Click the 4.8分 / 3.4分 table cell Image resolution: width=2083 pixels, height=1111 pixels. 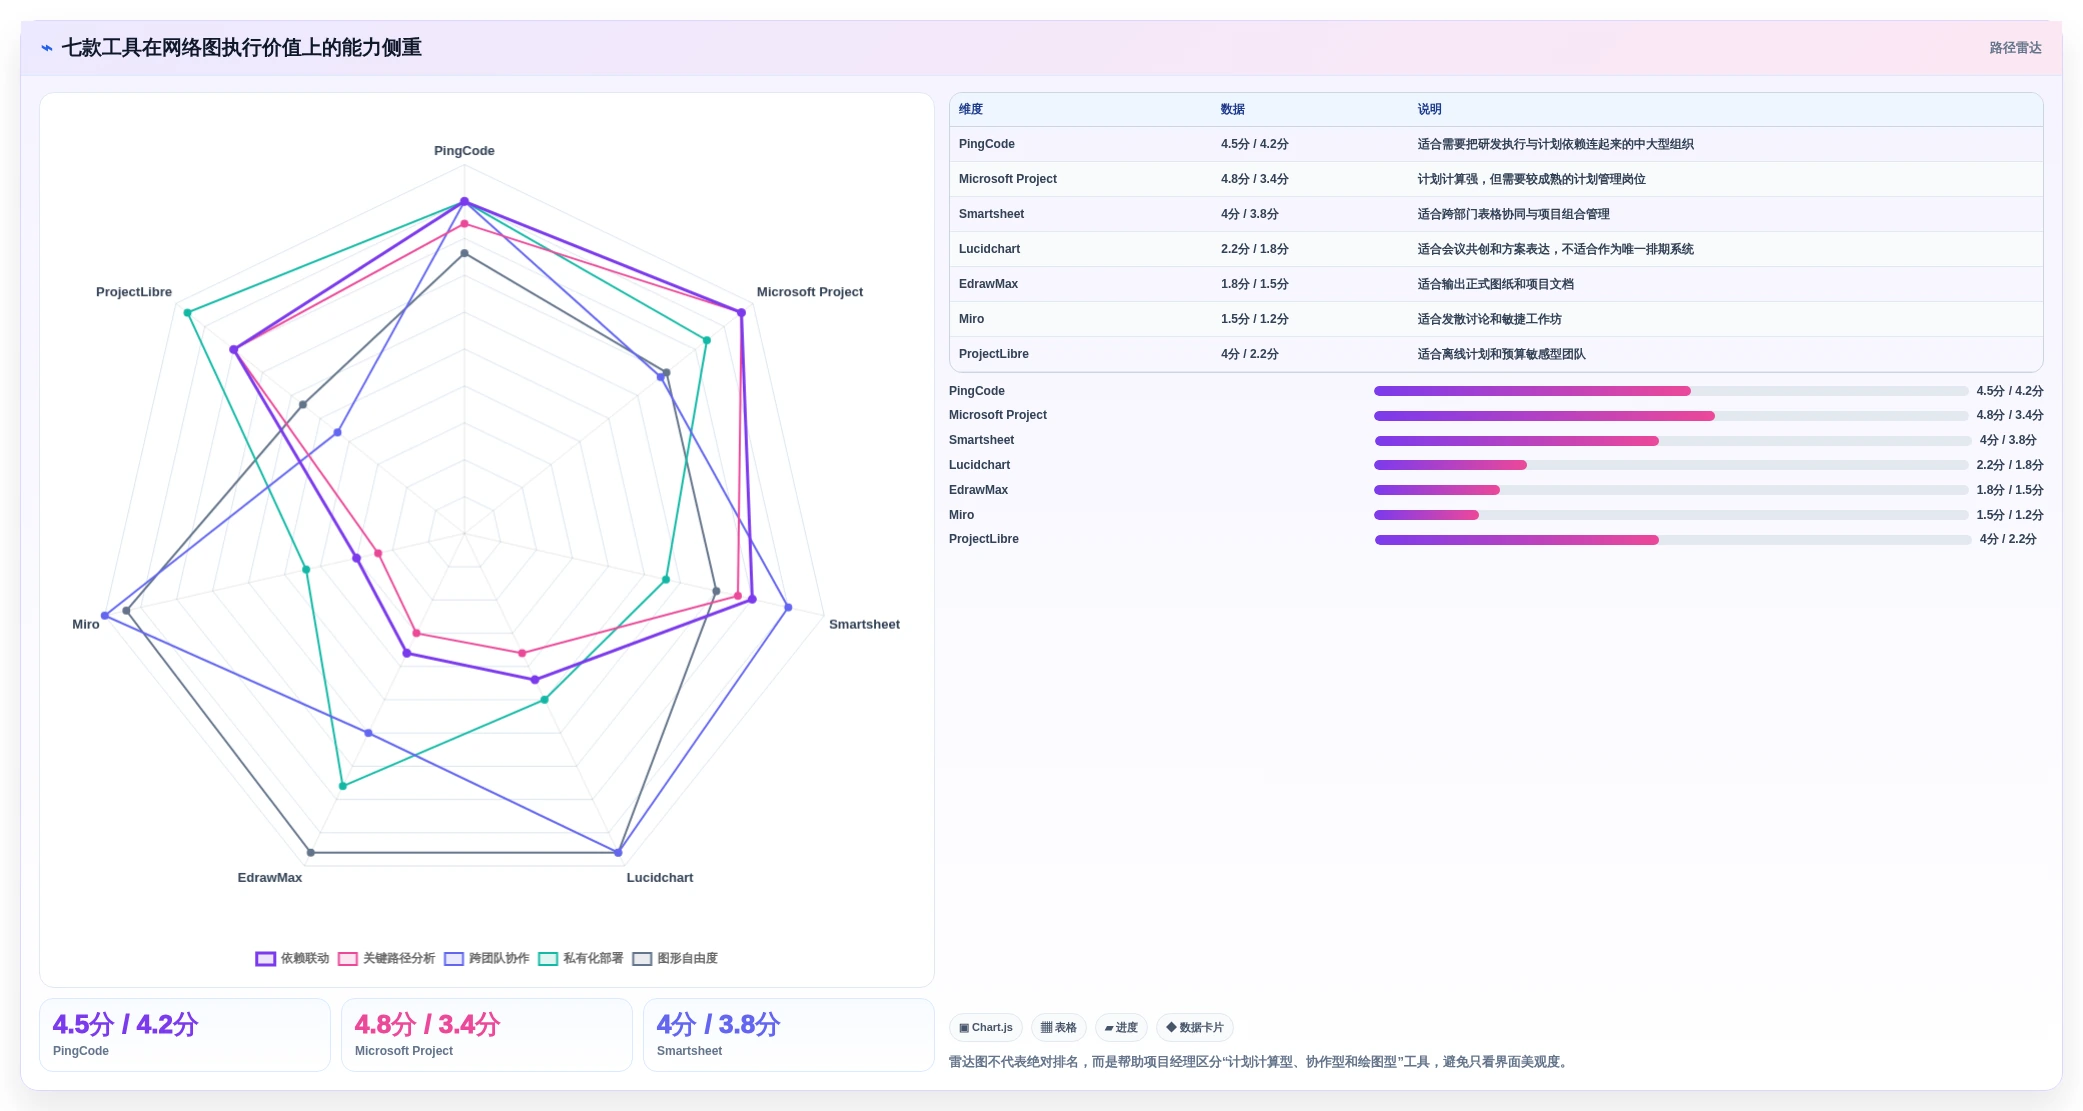tap(1254, 179)
